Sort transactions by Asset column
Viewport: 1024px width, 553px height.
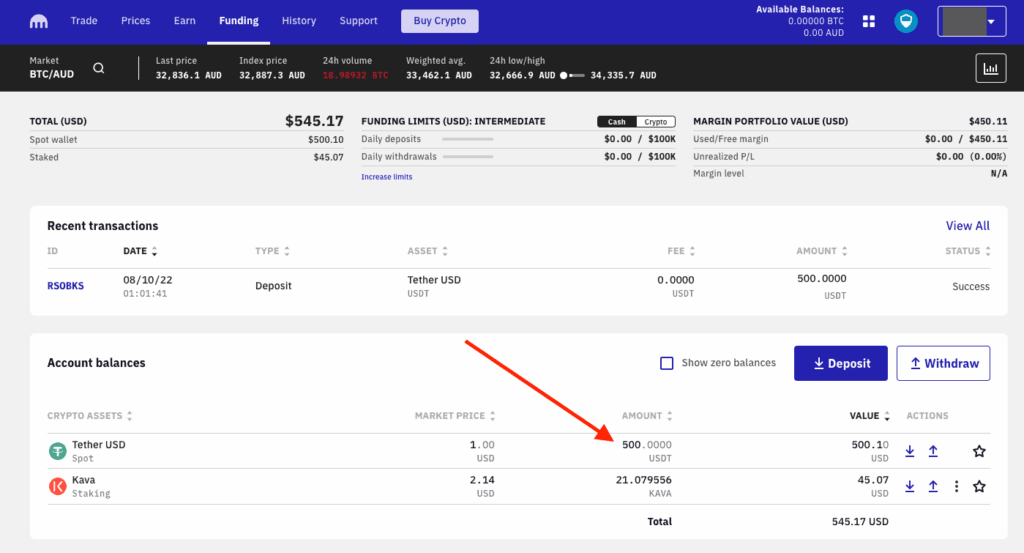[427, 251]
